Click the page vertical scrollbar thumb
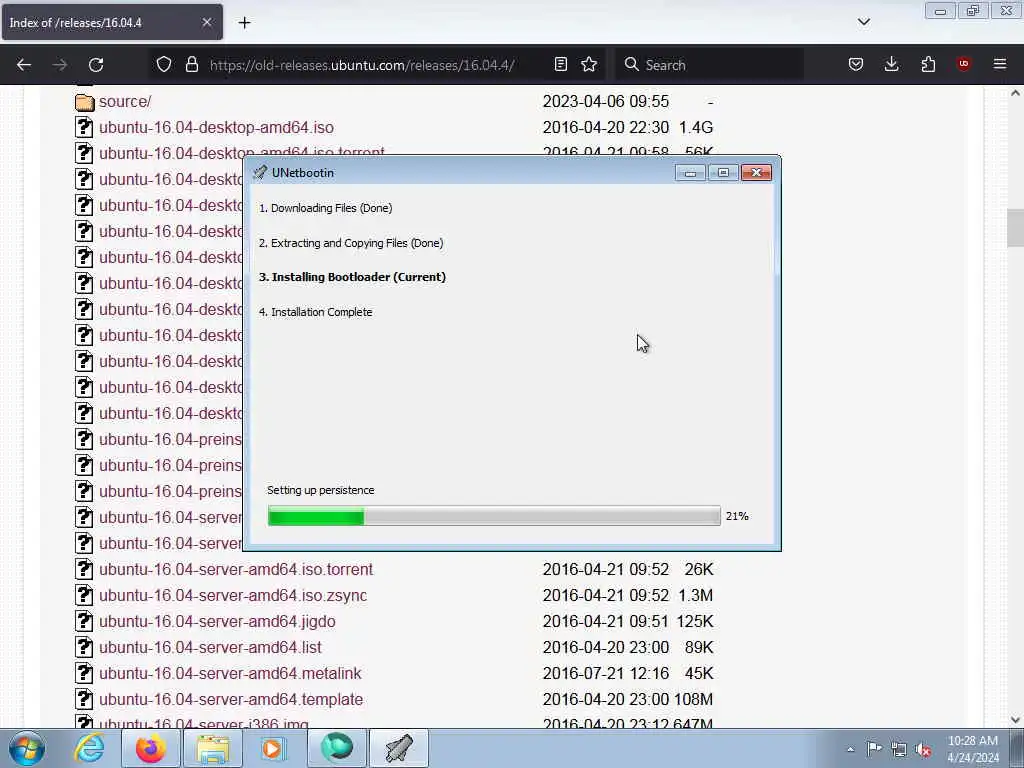This screenshot has width=1024, height=768. click(x=1015, y=227)
